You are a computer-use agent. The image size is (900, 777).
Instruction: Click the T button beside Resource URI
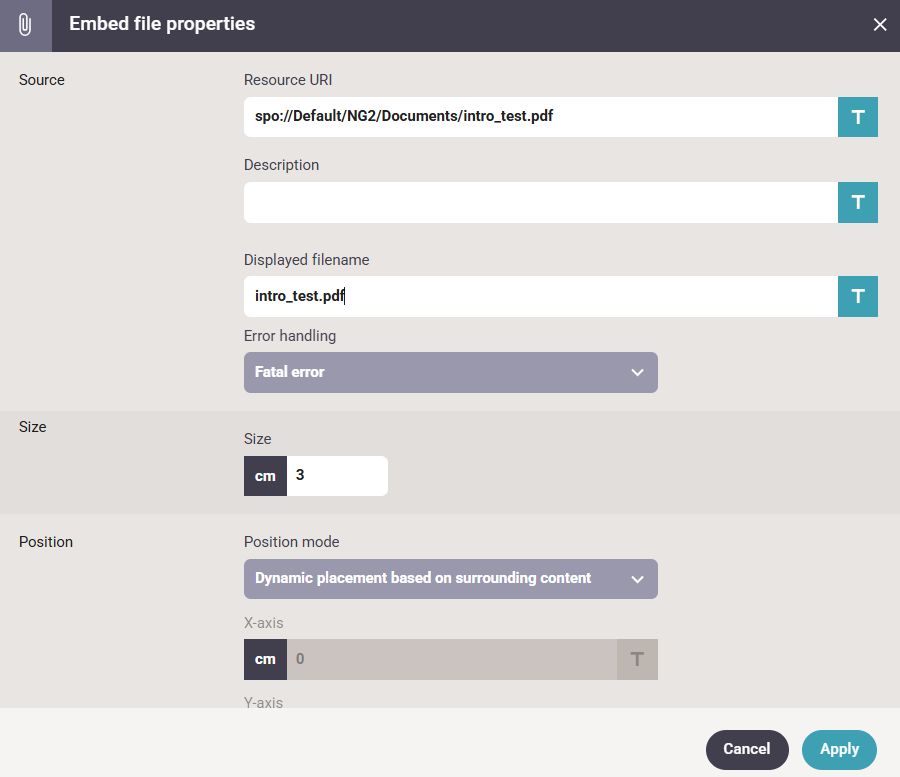pos(858,117)
